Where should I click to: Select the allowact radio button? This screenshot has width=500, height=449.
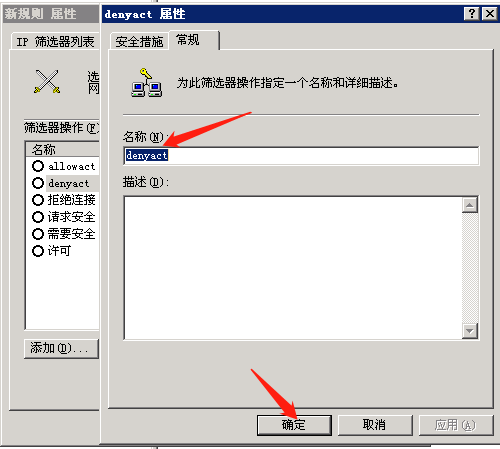tap(38, 166)
